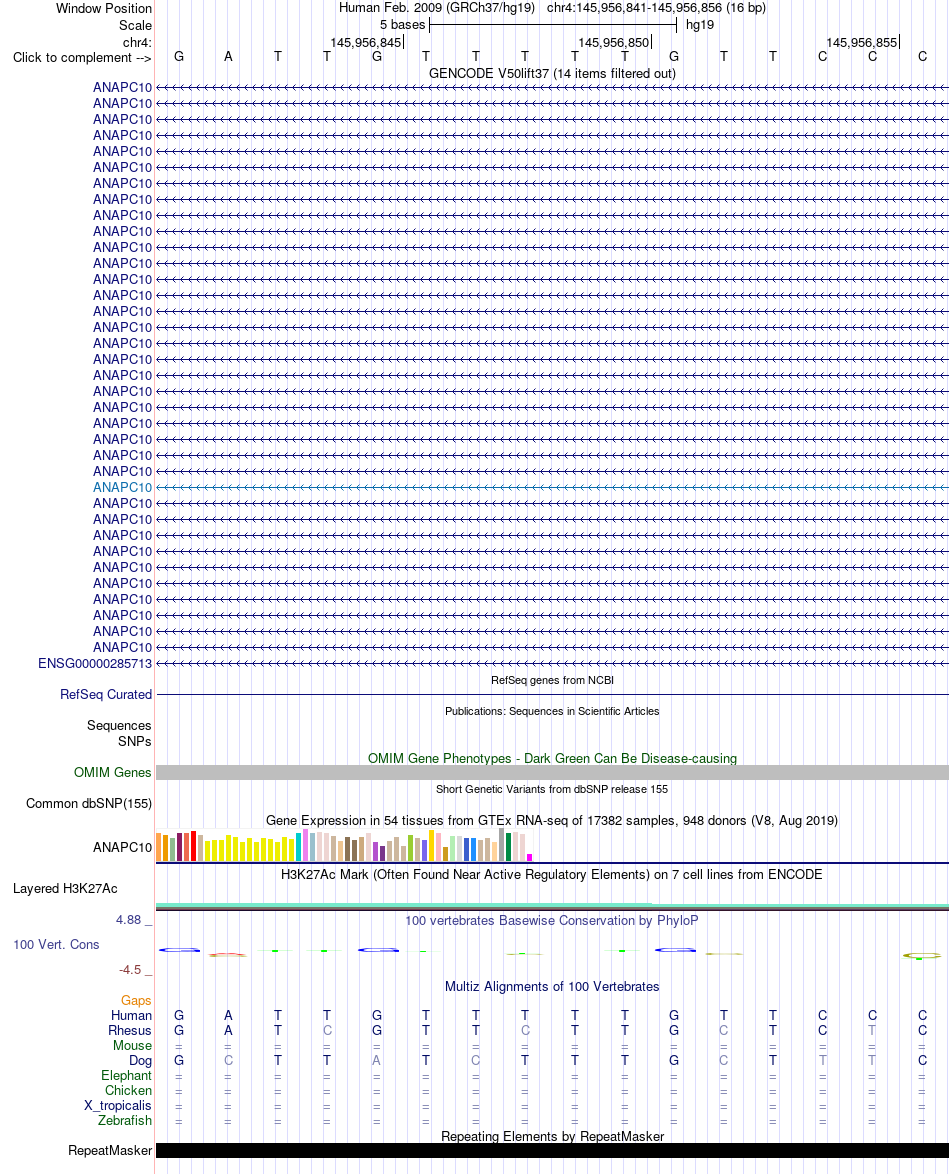
Task: Click the 'RefSeq Curated' track label
Action: [106, 695]
